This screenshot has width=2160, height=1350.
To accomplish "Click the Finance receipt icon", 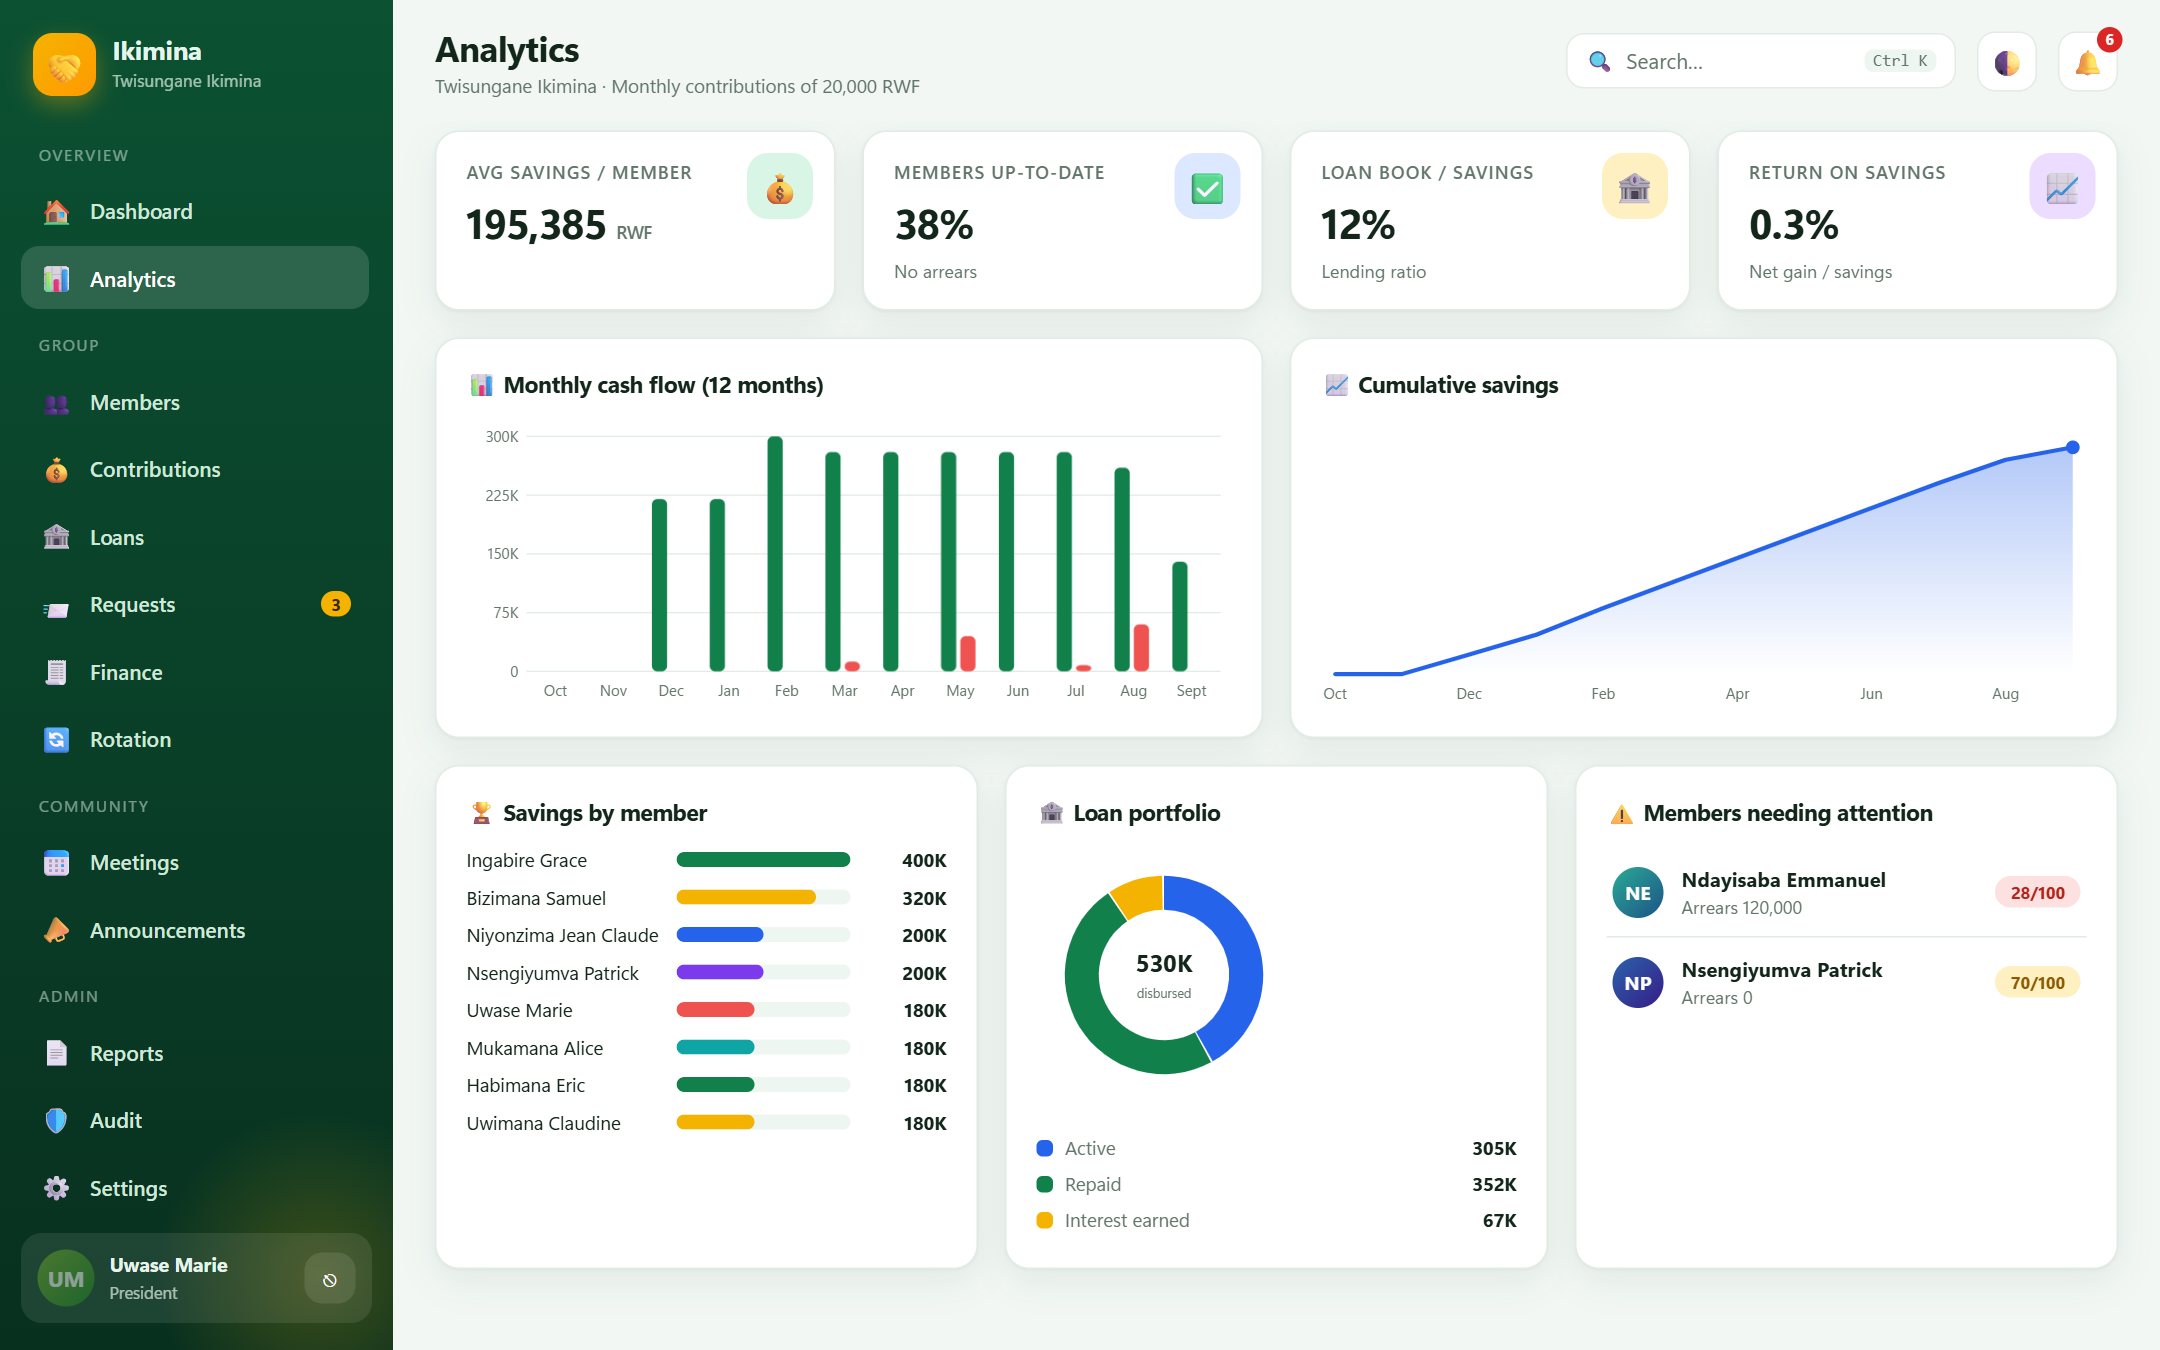I will coord(57,672).
